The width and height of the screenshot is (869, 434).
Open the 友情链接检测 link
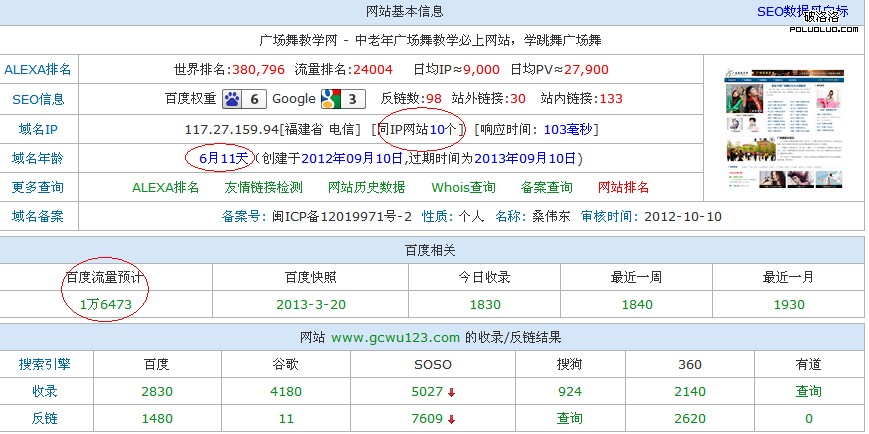pyautogui.click(x=263, y=187)
